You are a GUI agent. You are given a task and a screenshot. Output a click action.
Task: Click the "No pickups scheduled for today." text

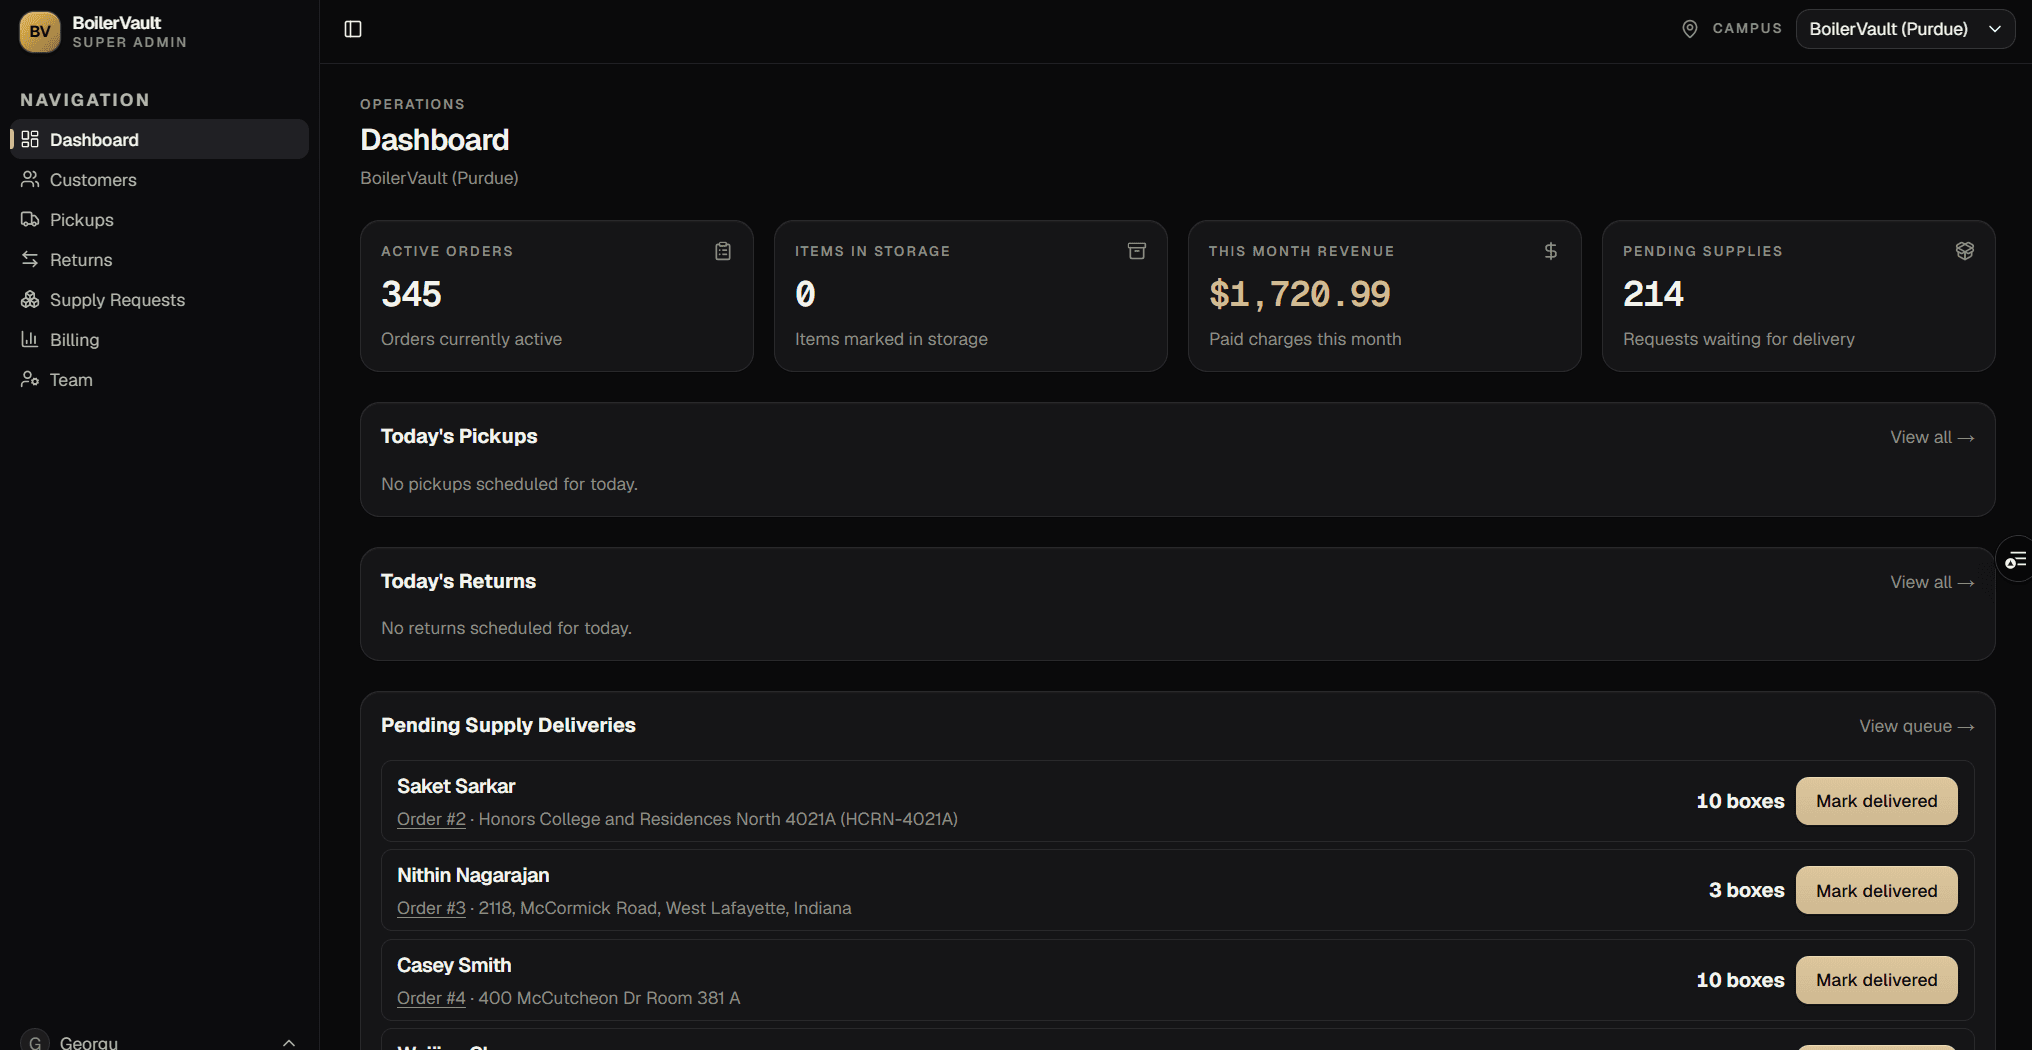[x=509, y=484]
